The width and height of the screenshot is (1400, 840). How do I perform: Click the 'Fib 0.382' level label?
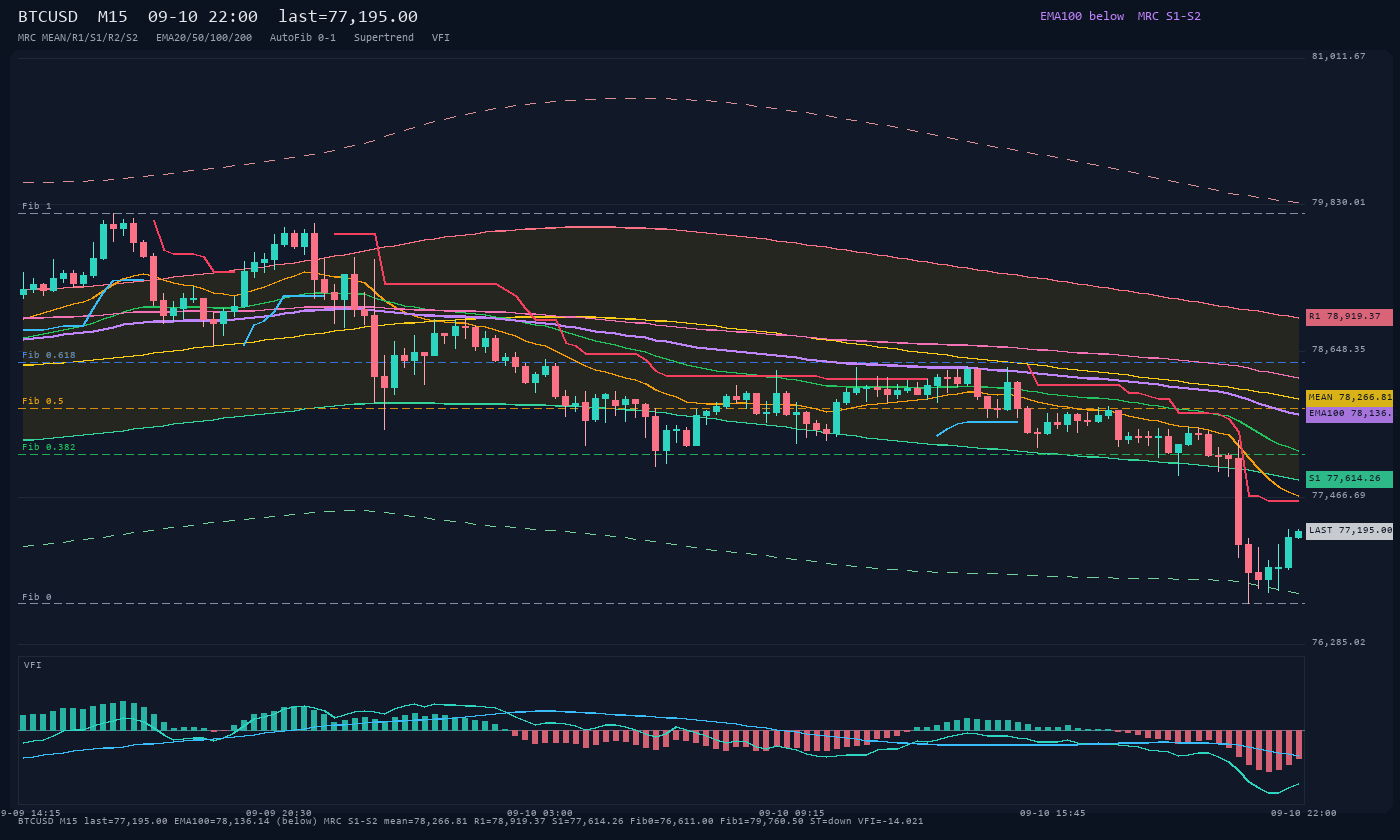49,447
